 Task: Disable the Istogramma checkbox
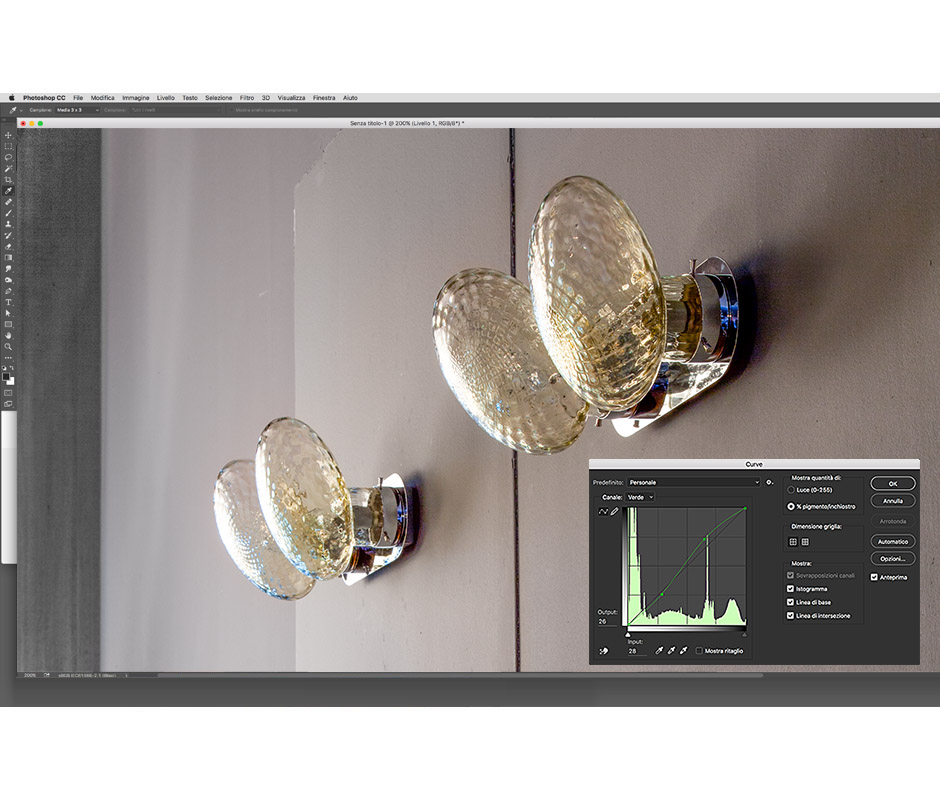coord(789,589)
